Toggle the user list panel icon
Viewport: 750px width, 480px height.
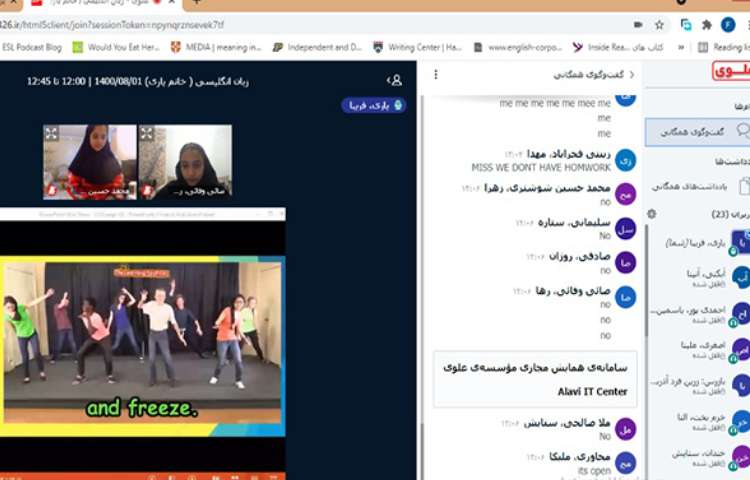(395, 80)
